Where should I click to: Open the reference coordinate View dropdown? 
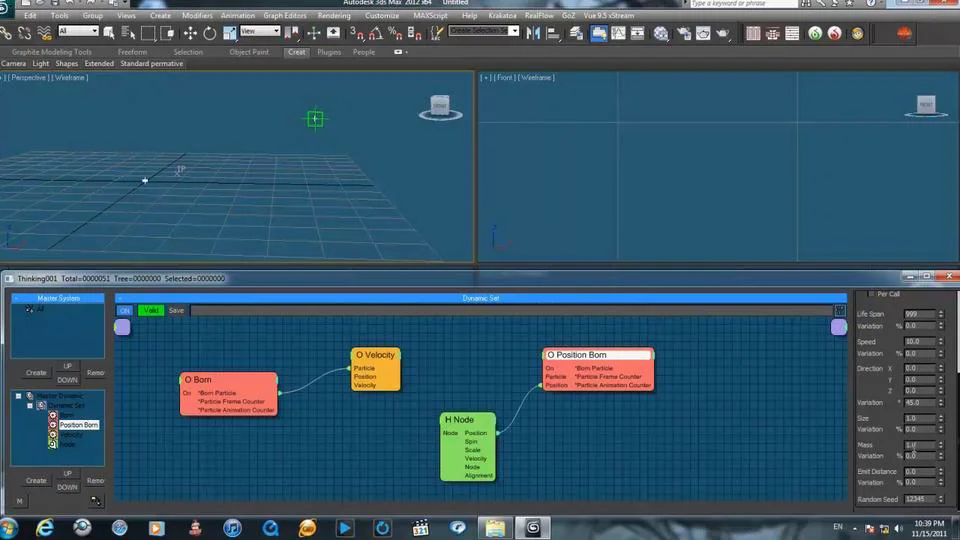pyautogui.click(x=260, y=31)
